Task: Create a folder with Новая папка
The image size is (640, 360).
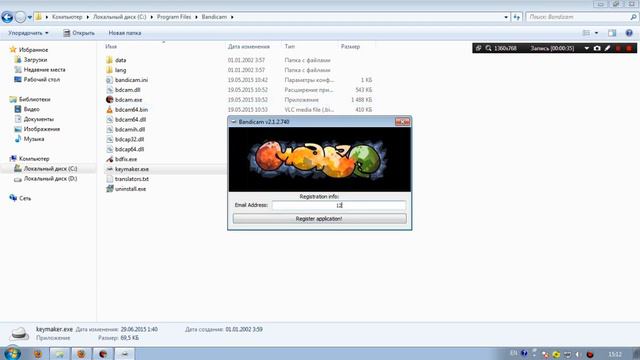Action: [x=125, y=33]
